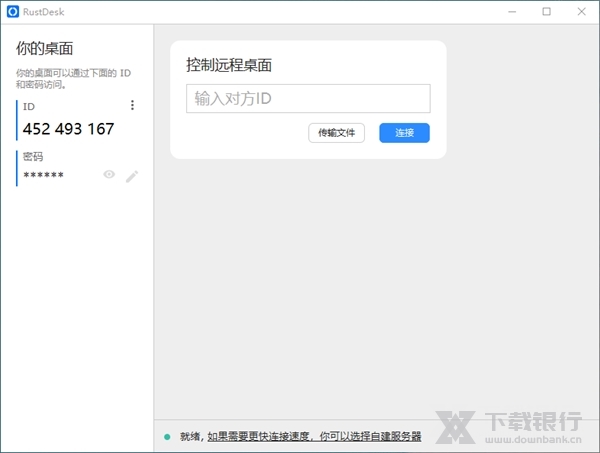Viewport: 600px width, 453px height.
Task: Click the 输入对方ID input field
Action: click(x=308, y=99)
